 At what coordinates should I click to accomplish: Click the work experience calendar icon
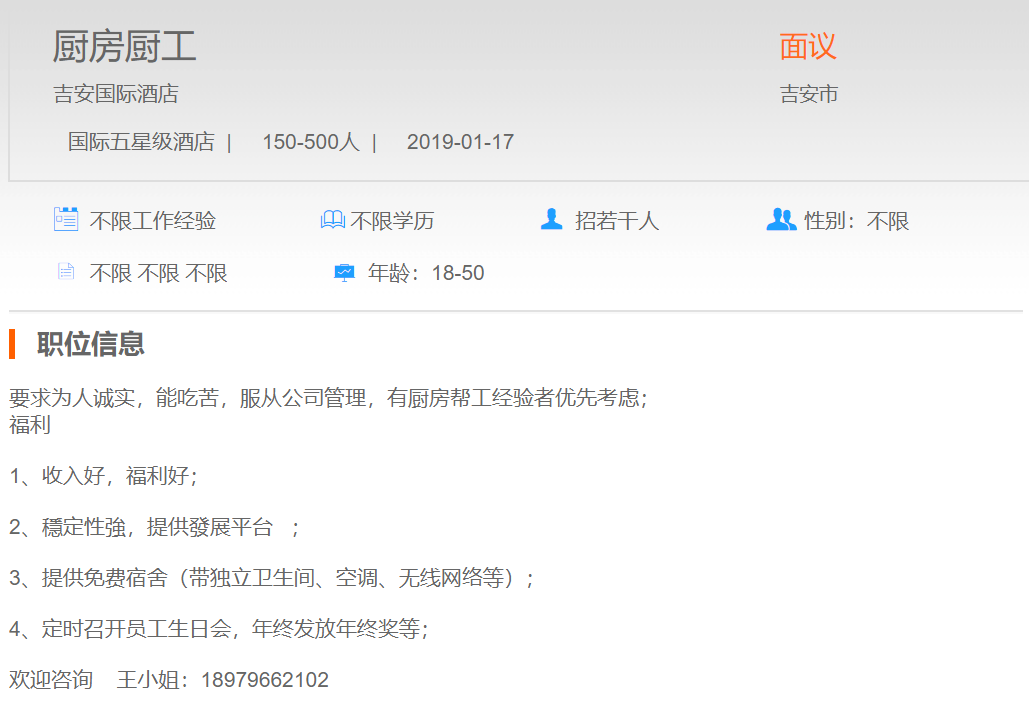coord(66,219)
